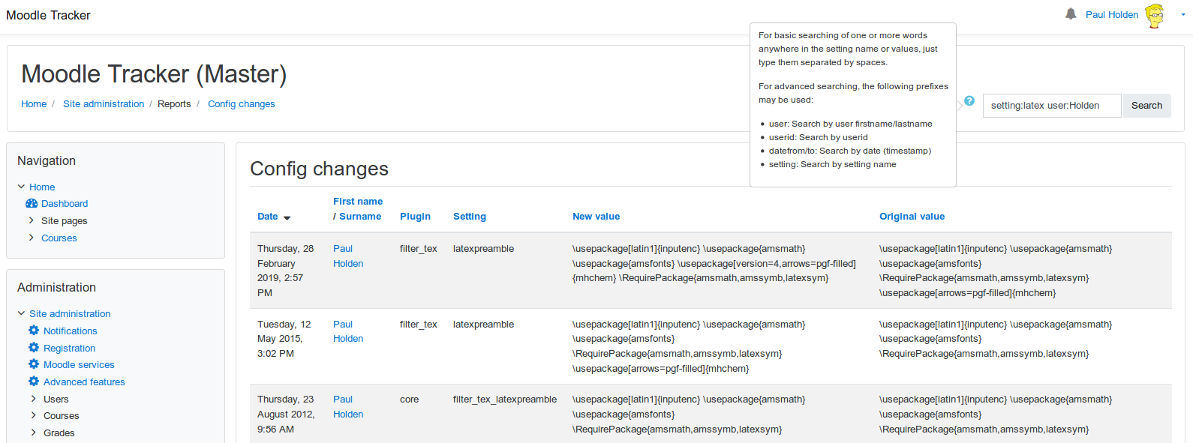Open Paul Holden link in 2015 row
Image resolution: width=1193 pixels, height=443 pixels.
click(348, 331)
